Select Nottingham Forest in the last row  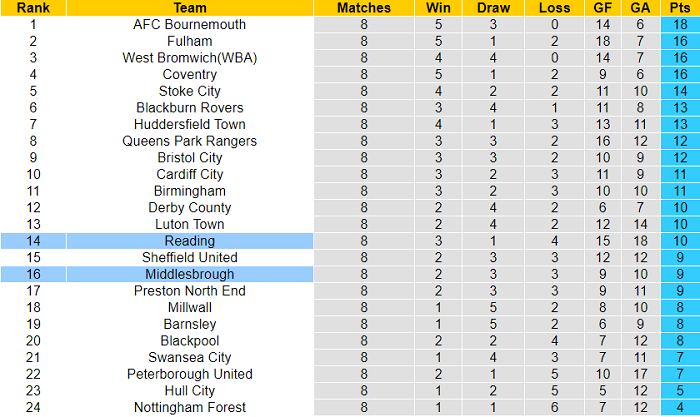(x=190, y=407)
